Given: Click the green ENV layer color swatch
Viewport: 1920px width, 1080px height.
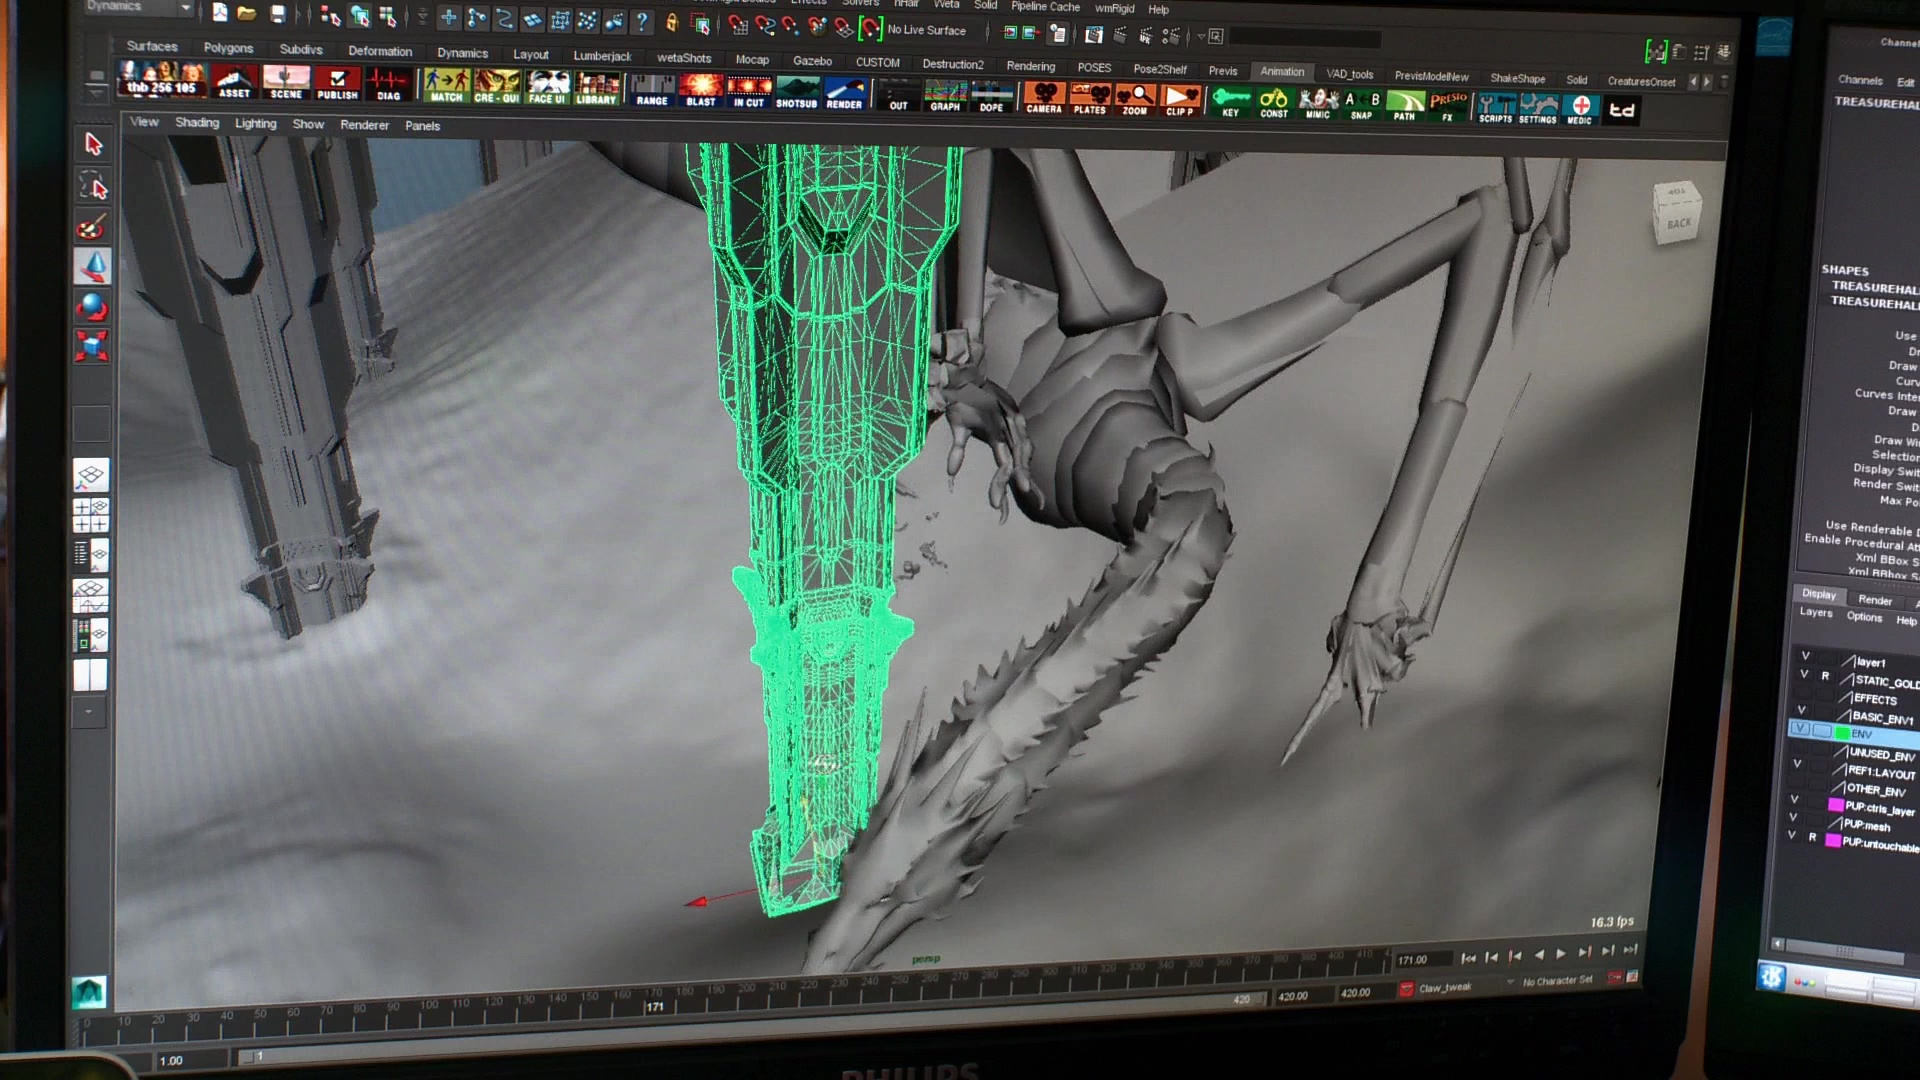Looking at the screenshot, I should pyautogui.click(x=1842, y=733).
